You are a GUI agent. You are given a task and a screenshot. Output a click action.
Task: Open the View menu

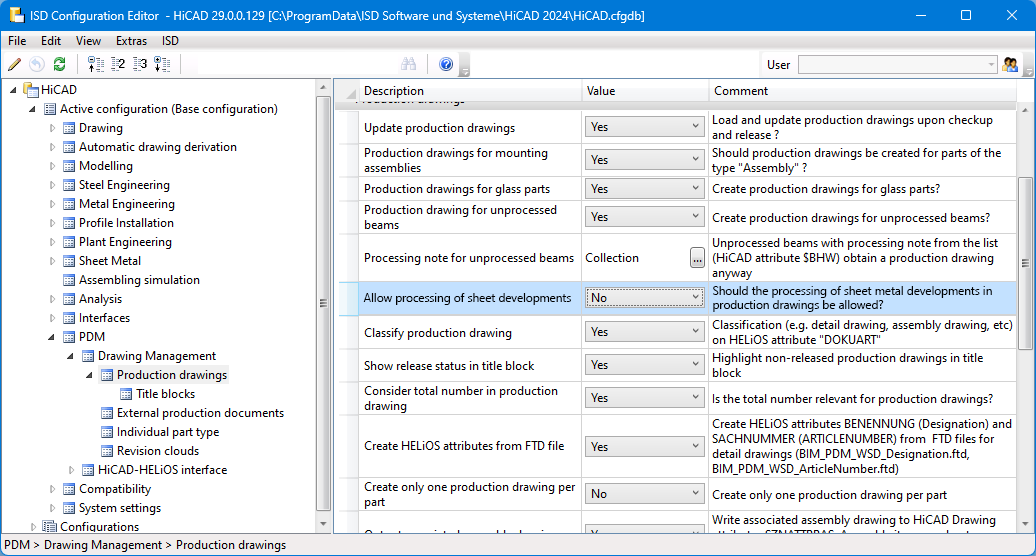click(89, 41)
